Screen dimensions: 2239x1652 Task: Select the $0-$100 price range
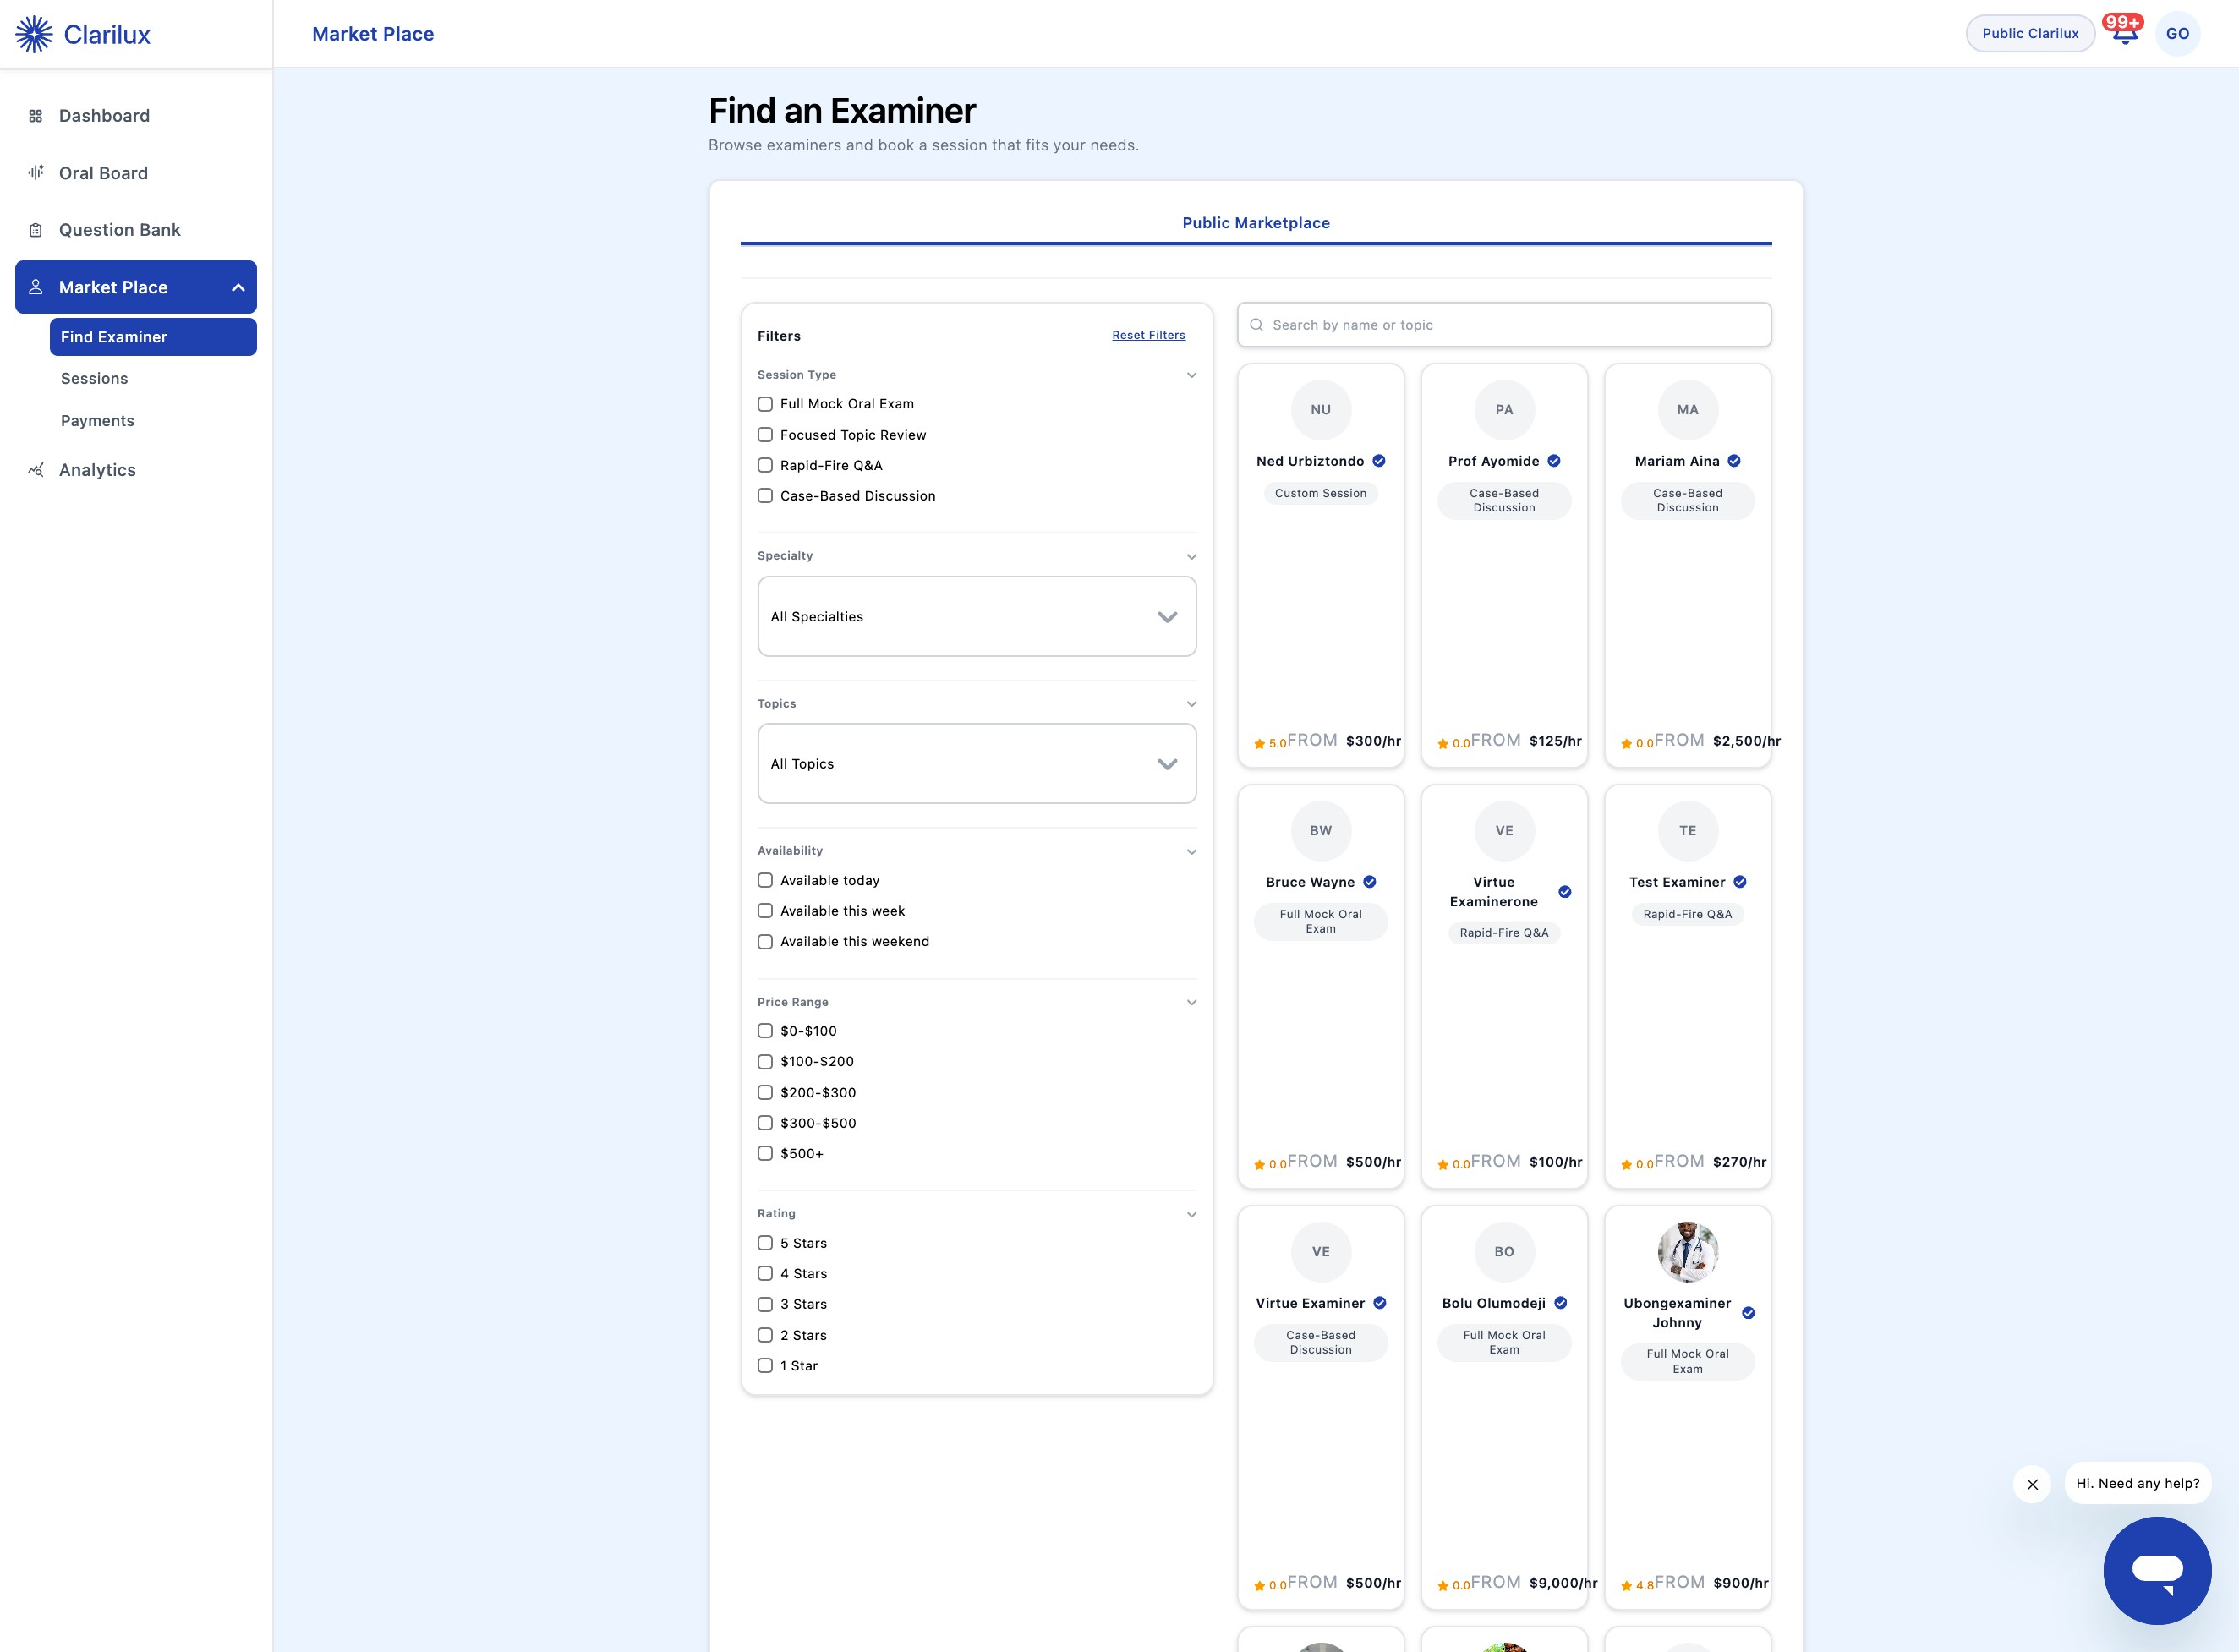765,1031
